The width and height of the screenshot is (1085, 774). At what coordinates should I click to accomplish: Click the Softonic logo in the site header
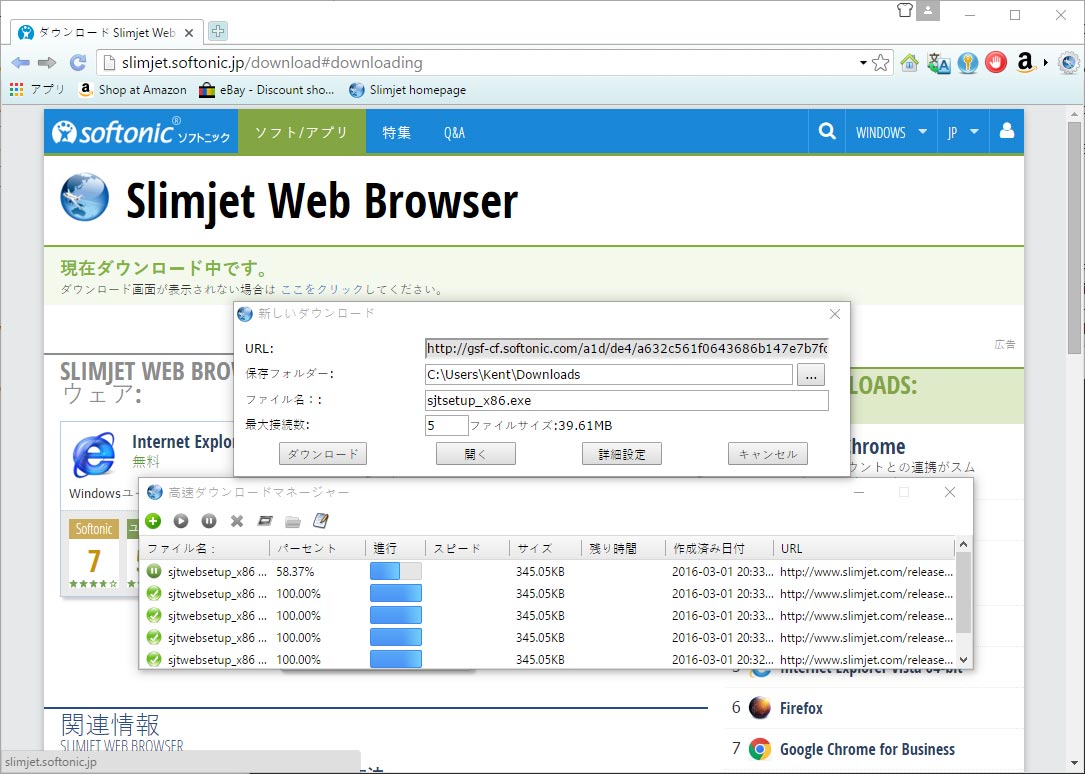[141, 131]
